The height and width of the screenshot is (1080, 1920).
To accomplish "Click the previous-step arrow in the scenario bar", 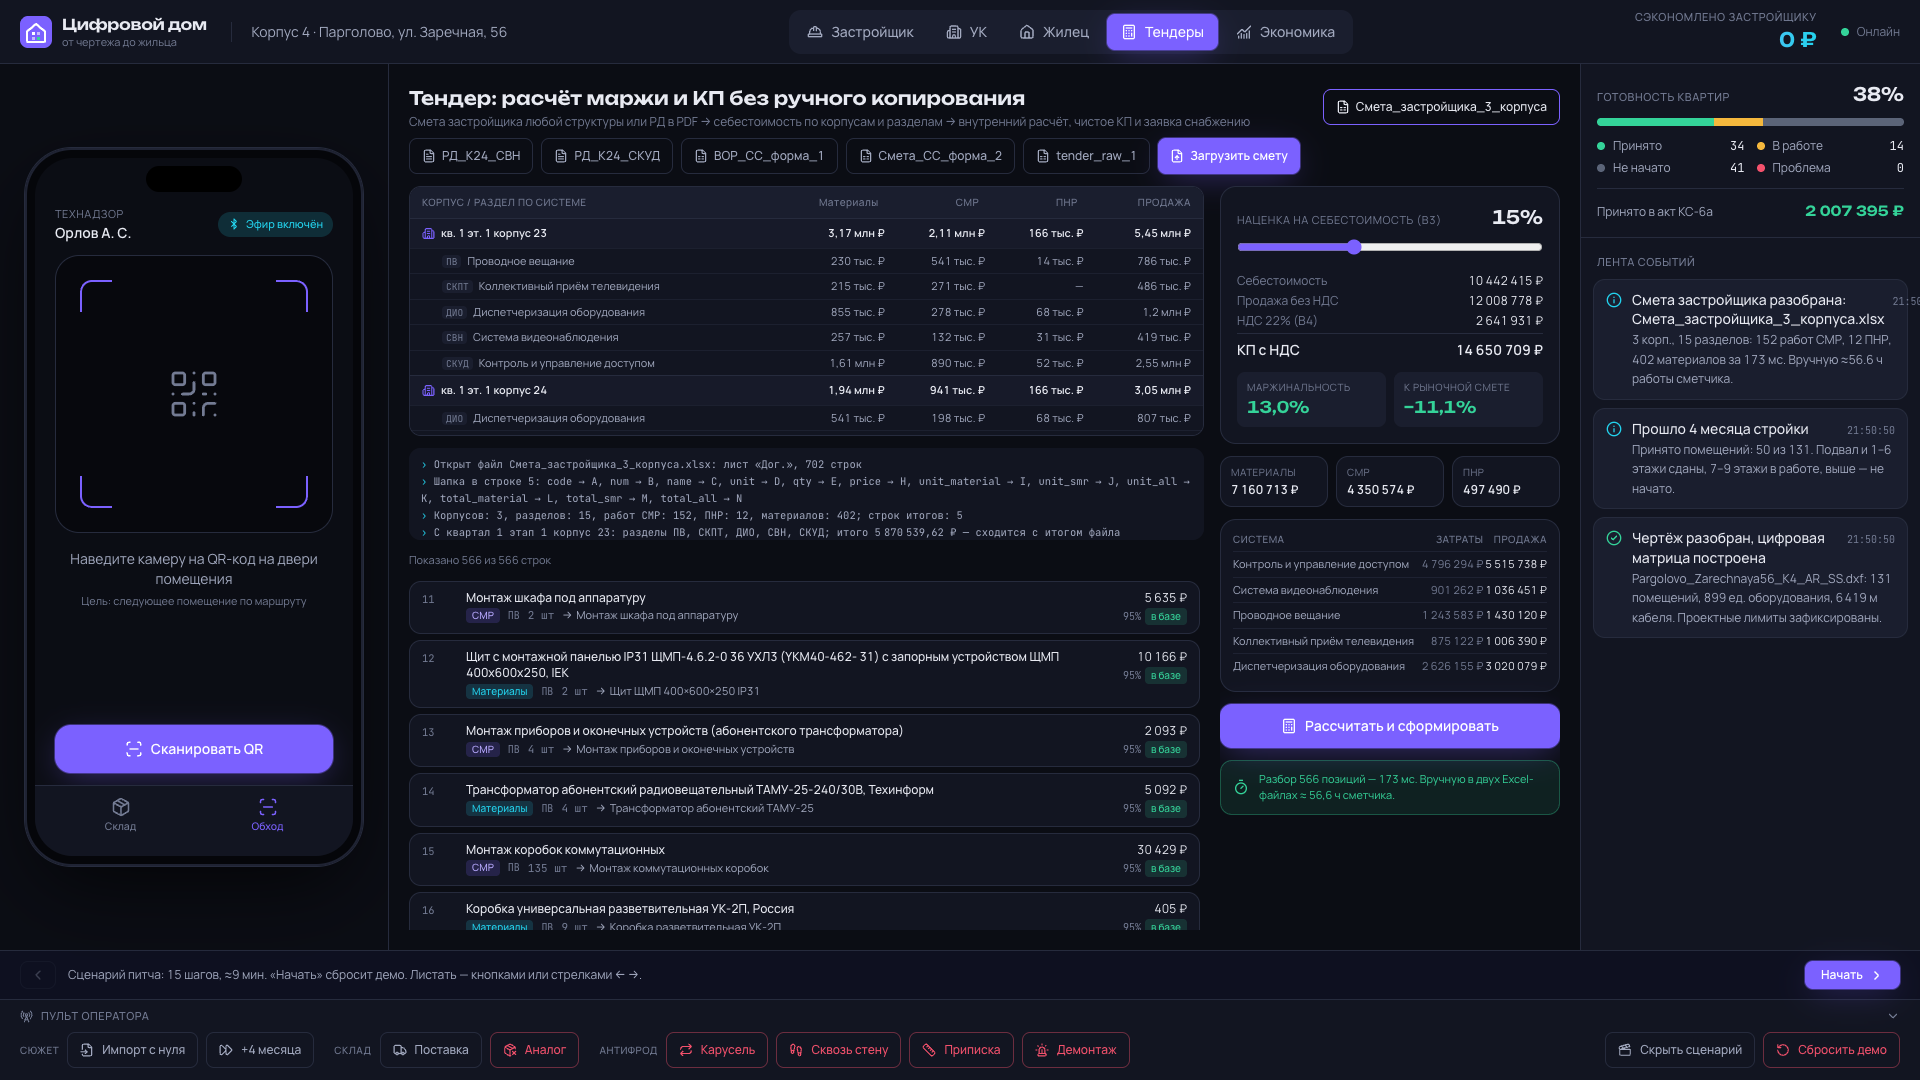I will coord(38,975).
